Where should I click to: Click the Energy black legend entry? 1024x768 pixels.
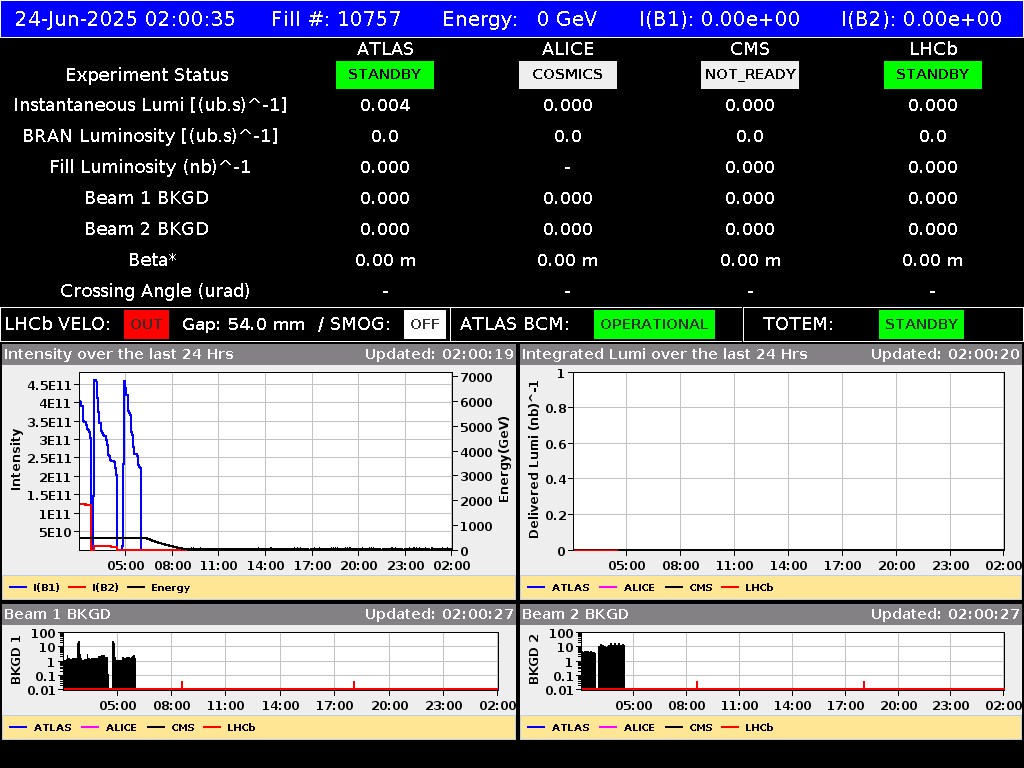click(159, 588)
